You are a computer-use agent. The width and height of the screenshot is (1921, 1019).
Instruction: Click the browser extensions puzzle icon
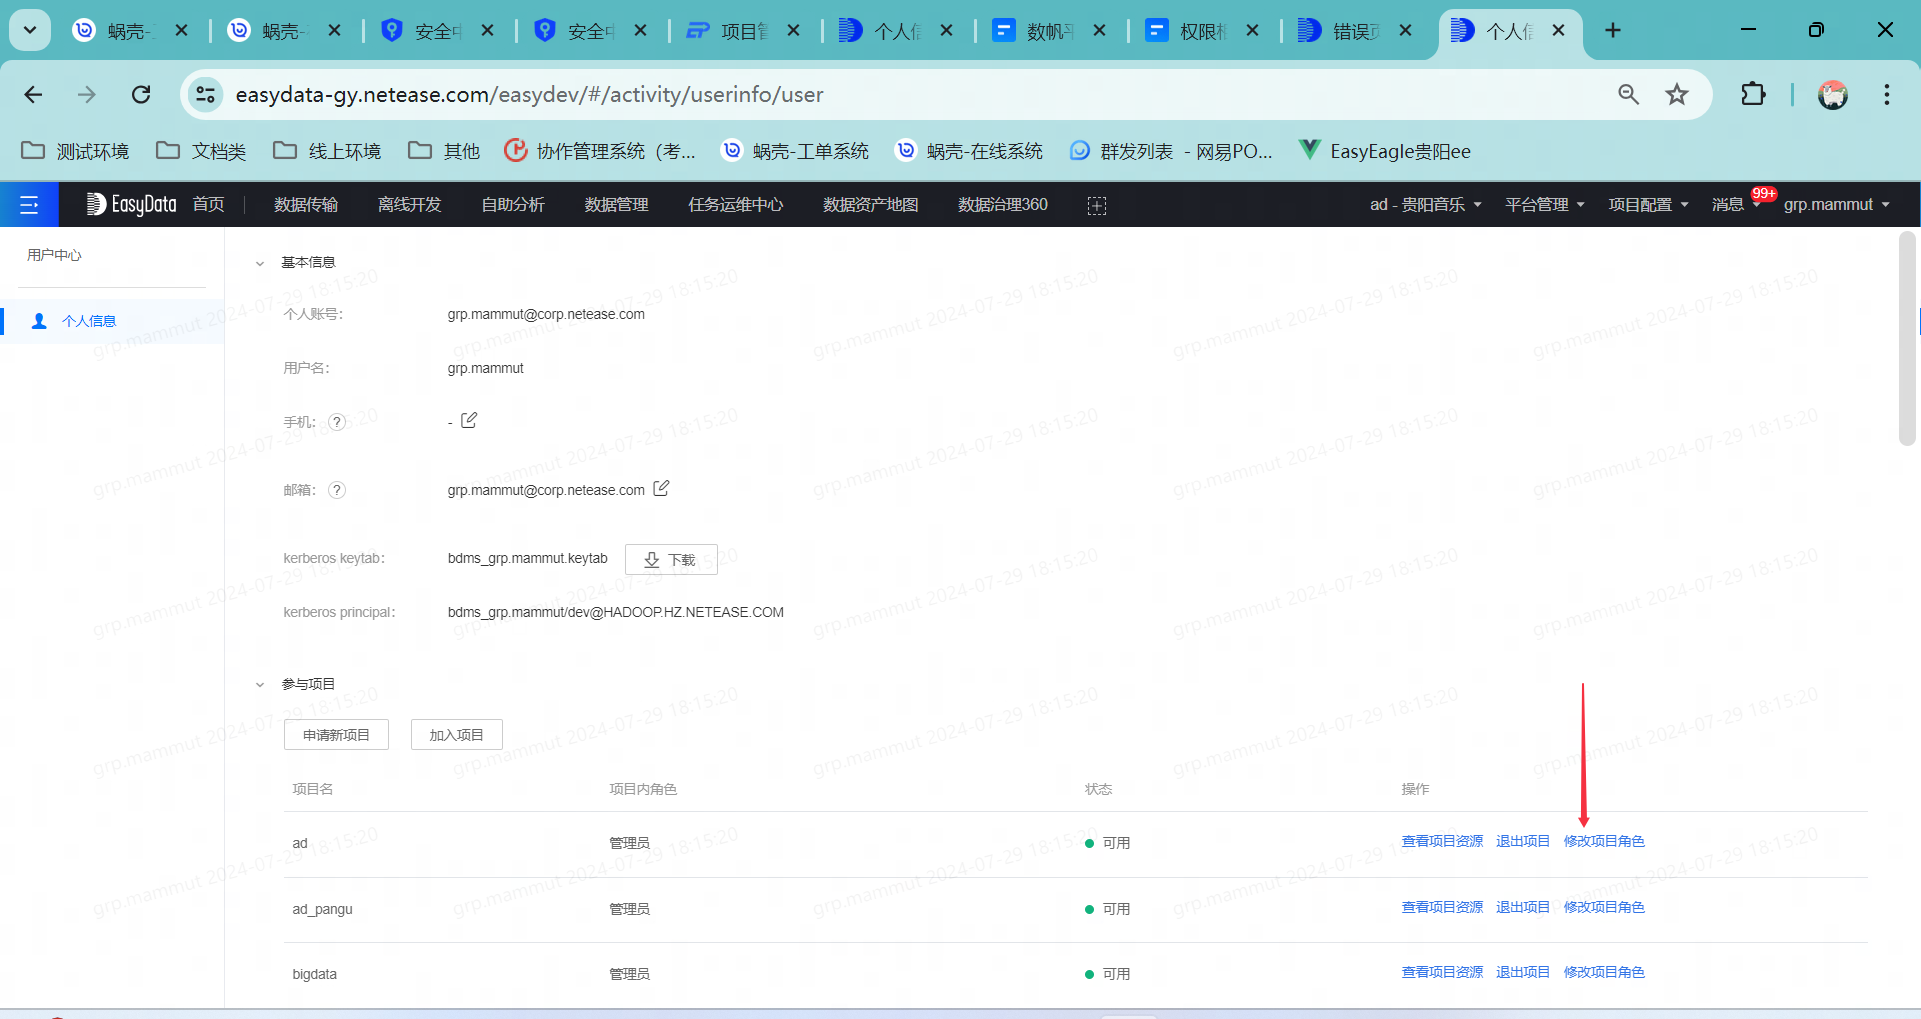[x=1753, y=94]
